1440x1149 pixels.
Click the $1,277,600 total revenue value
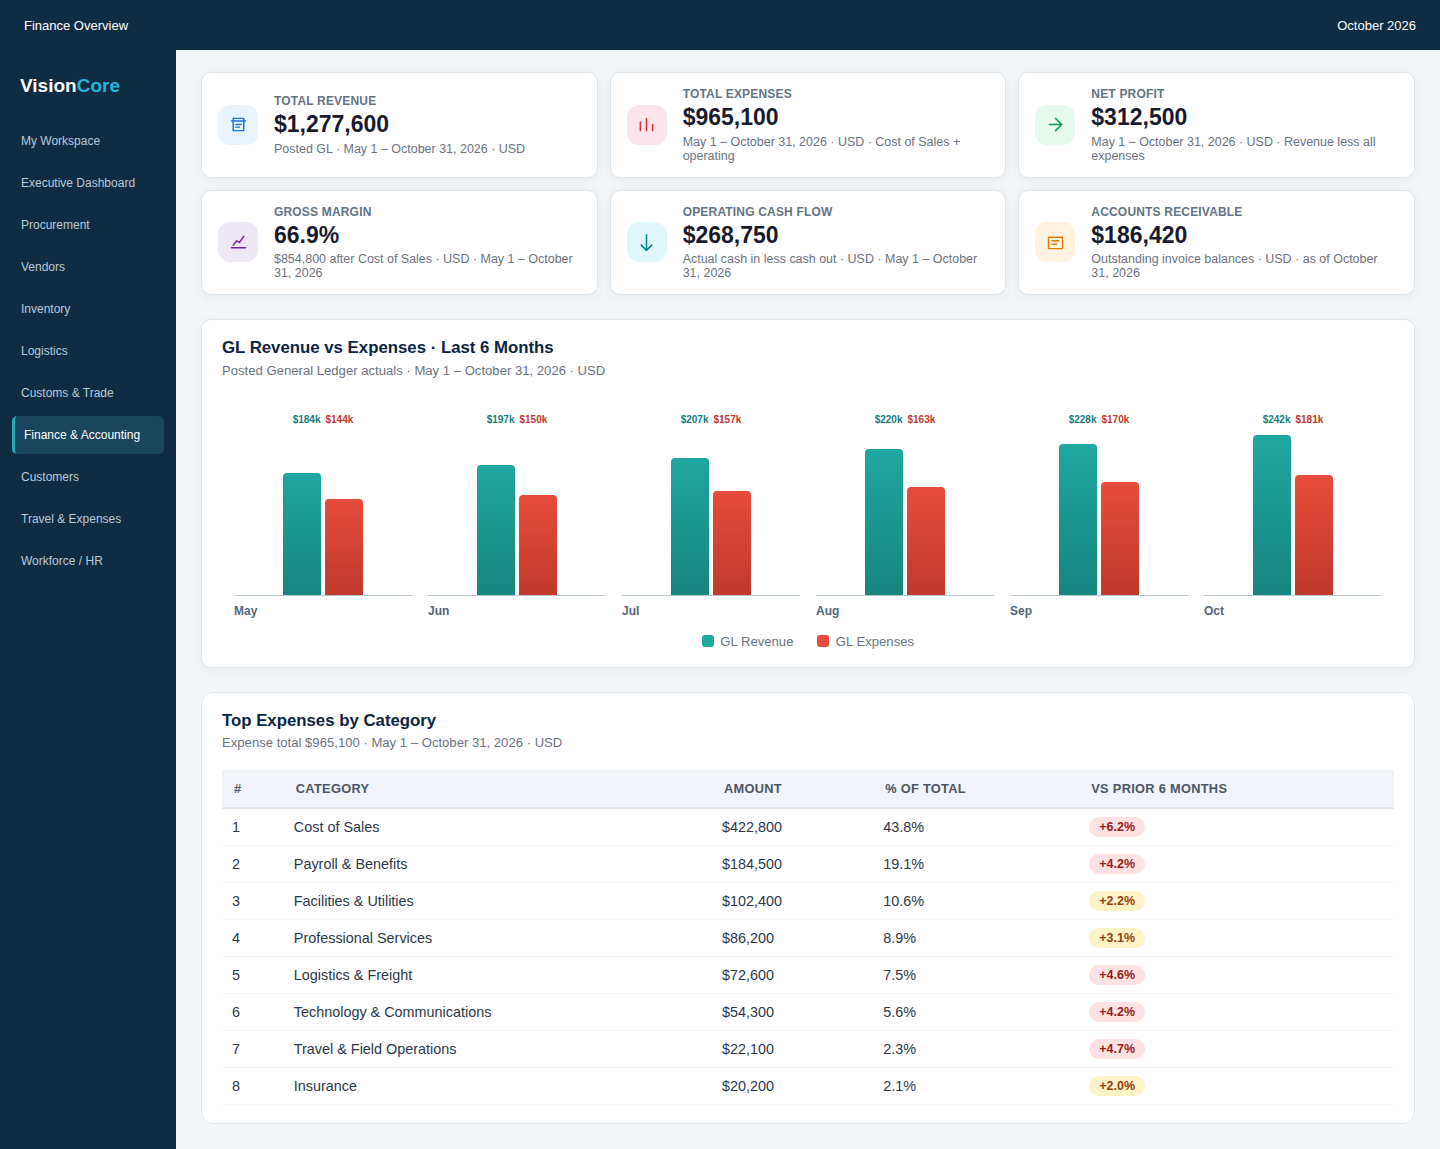332,124
